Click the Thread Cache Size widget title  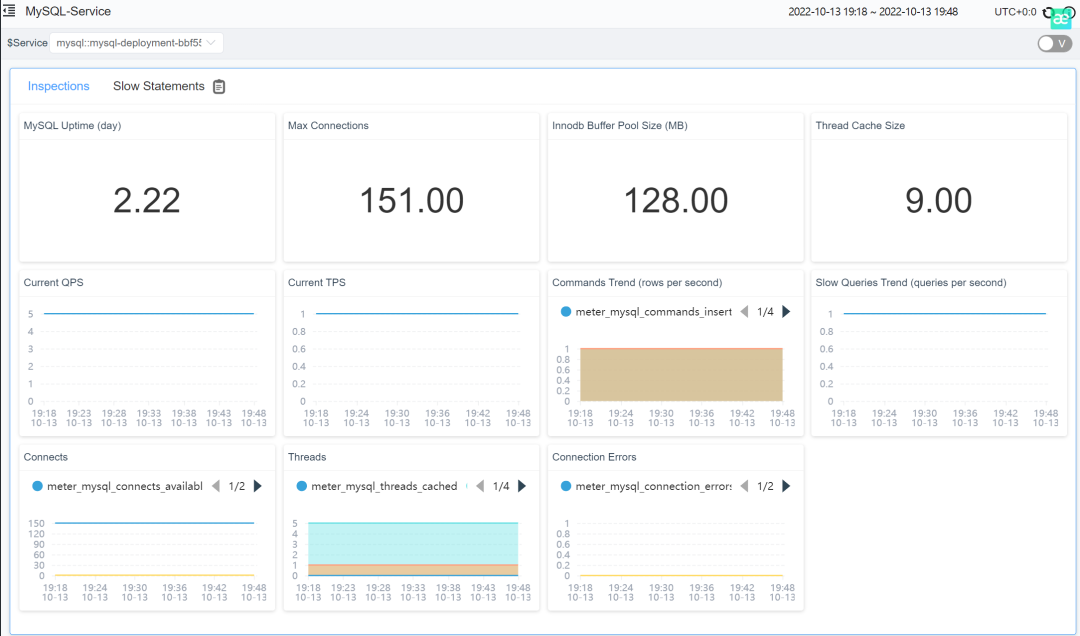coord(860,125)
